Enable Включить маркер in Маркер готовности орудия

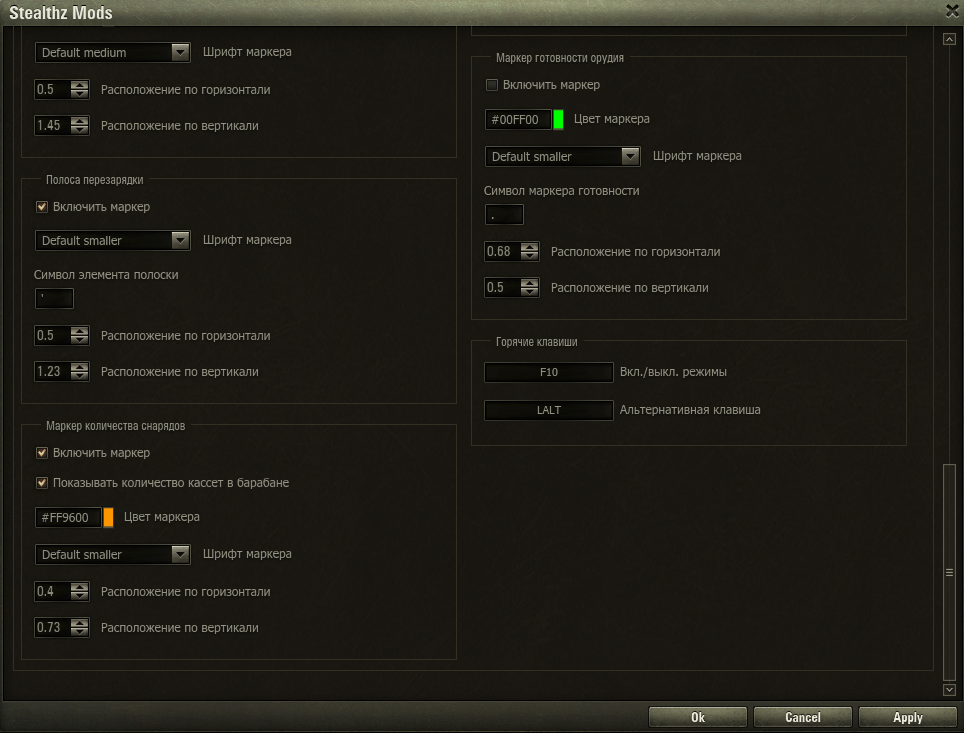[492, 85]
